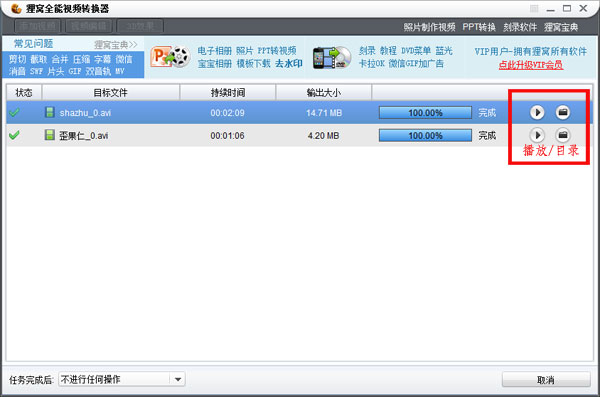
Task: Click the PowerPoint-to-video film reel icon
Action: pos(170,57)
